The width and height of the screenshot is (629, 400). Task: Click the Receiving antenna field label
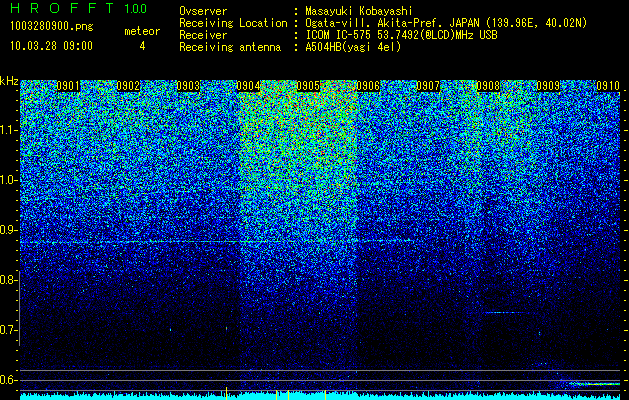(230, 47)
